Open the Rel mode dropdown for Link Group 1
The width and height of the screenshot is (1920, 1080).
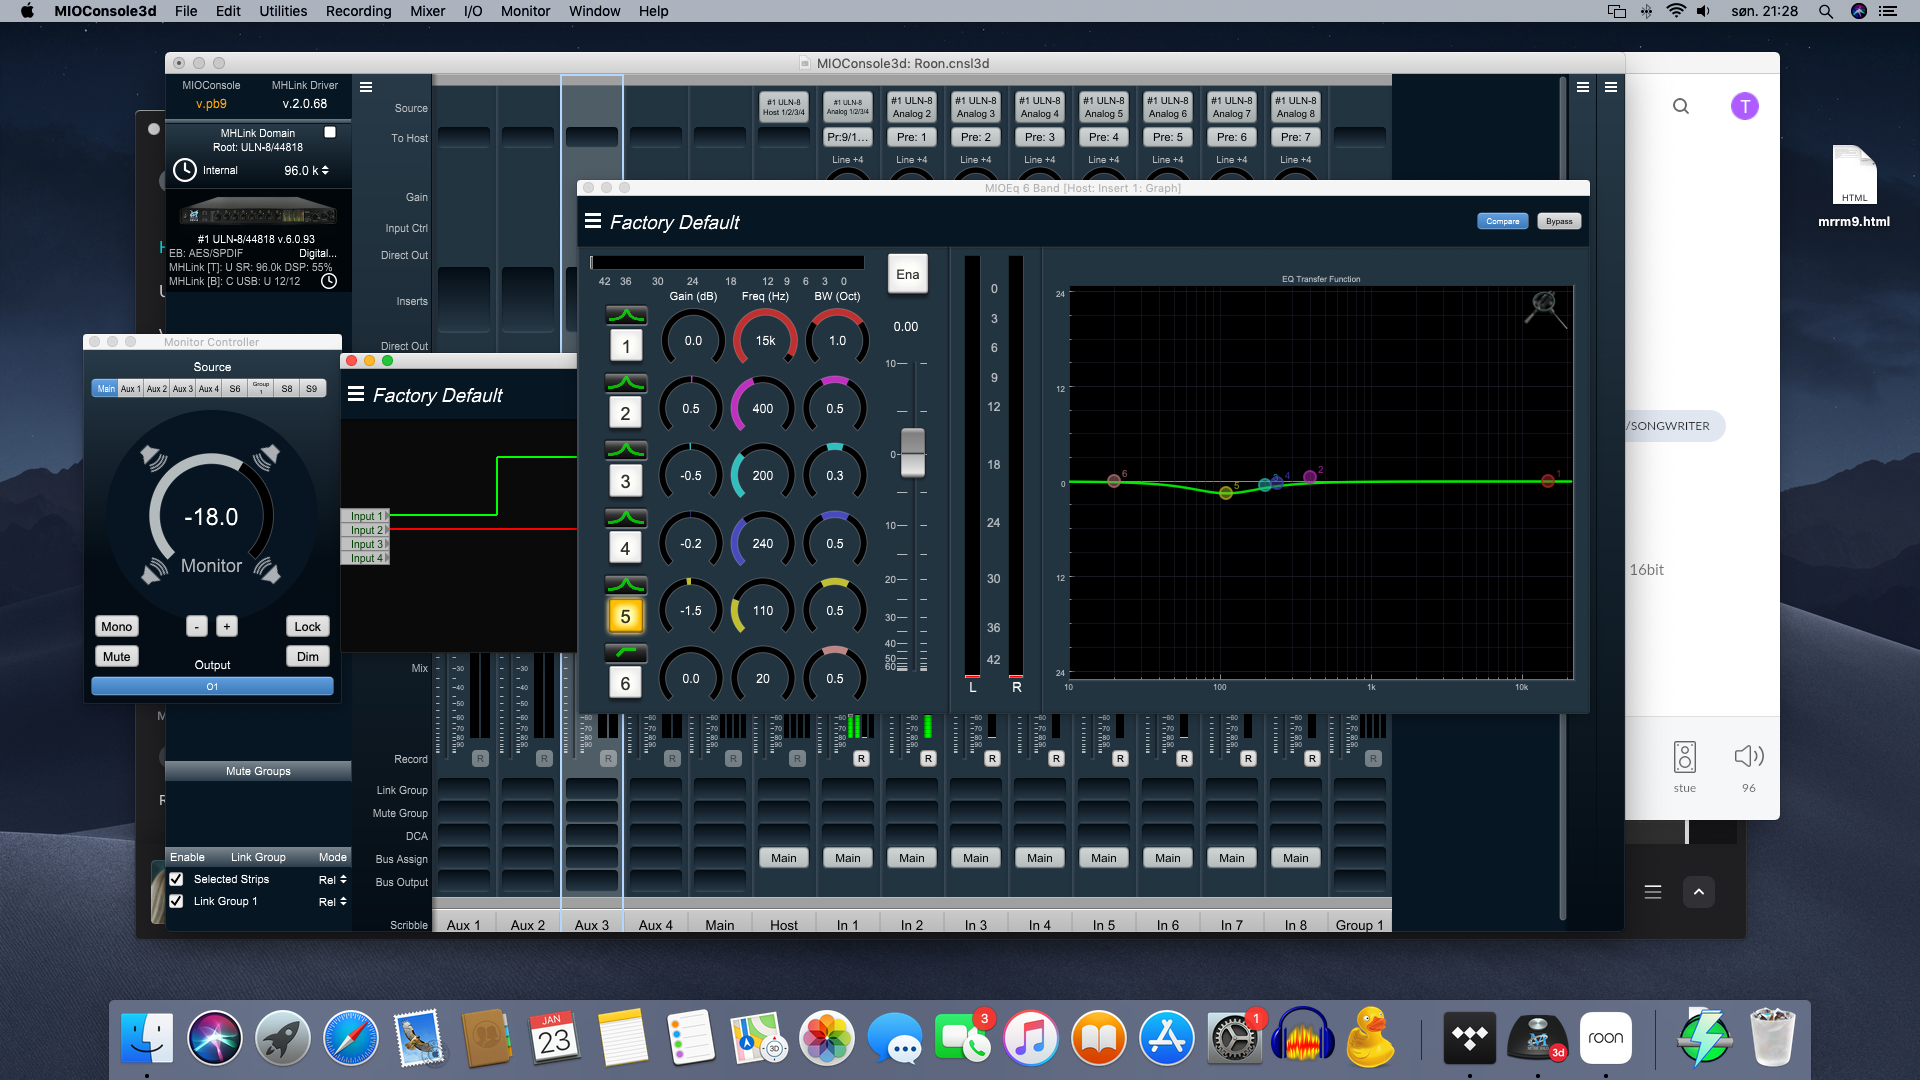[x=333, y=902]
